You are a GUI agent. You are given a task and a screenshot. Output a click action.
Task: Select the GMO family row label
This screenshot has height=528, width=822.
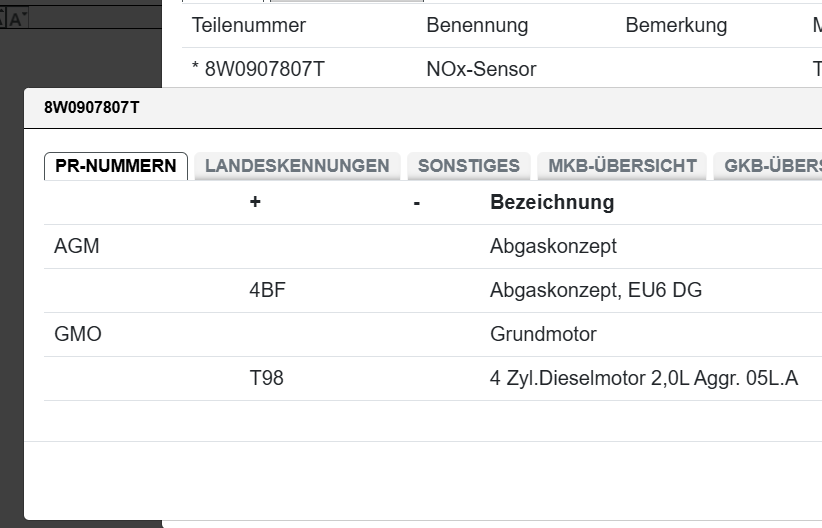click(78, 334)
